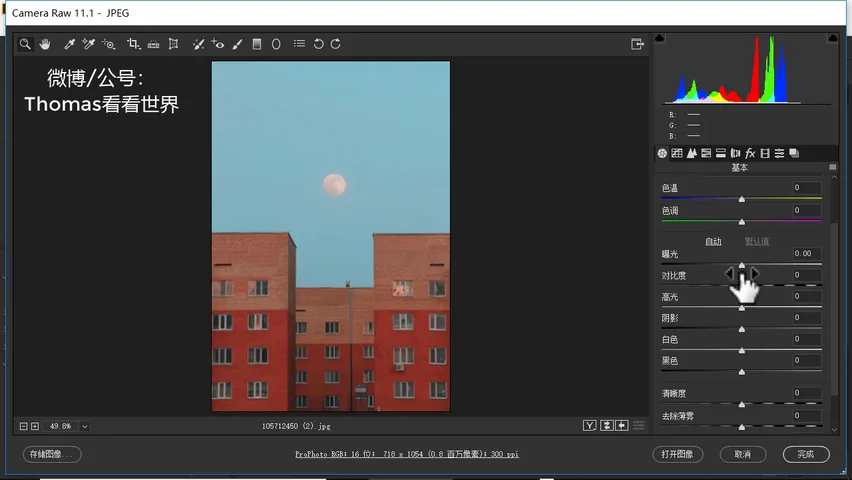
Task: Select the Zoom tool
Action: (25, 44)
